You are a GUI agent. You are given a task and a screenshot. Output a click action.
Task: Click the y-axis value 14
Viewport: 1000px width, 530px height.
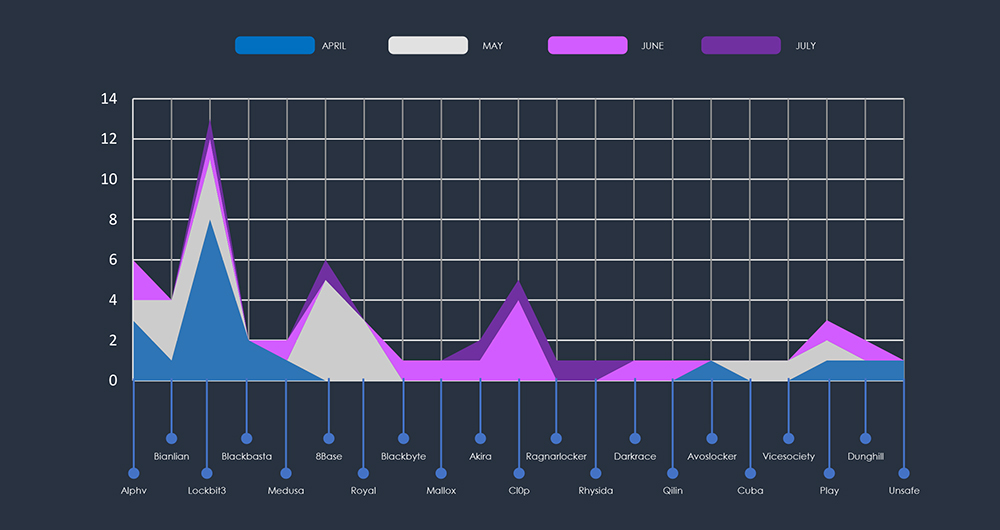point(109,99)
